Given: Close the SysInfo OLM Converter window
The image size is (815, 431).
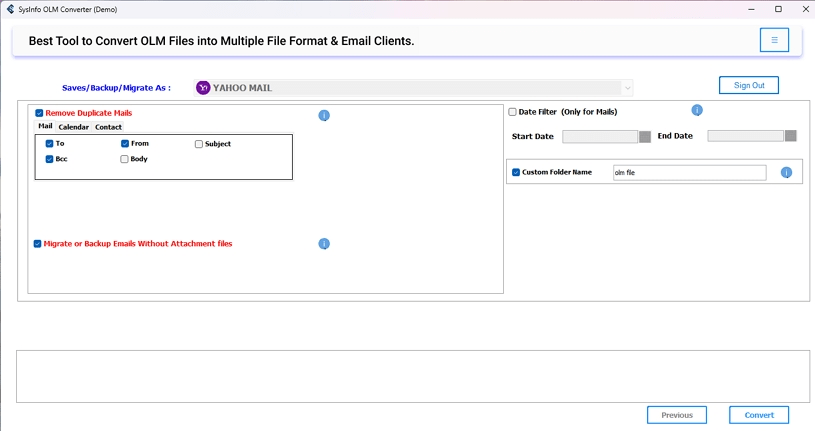Looking at the screenshot, I should [x=805, y=9].
